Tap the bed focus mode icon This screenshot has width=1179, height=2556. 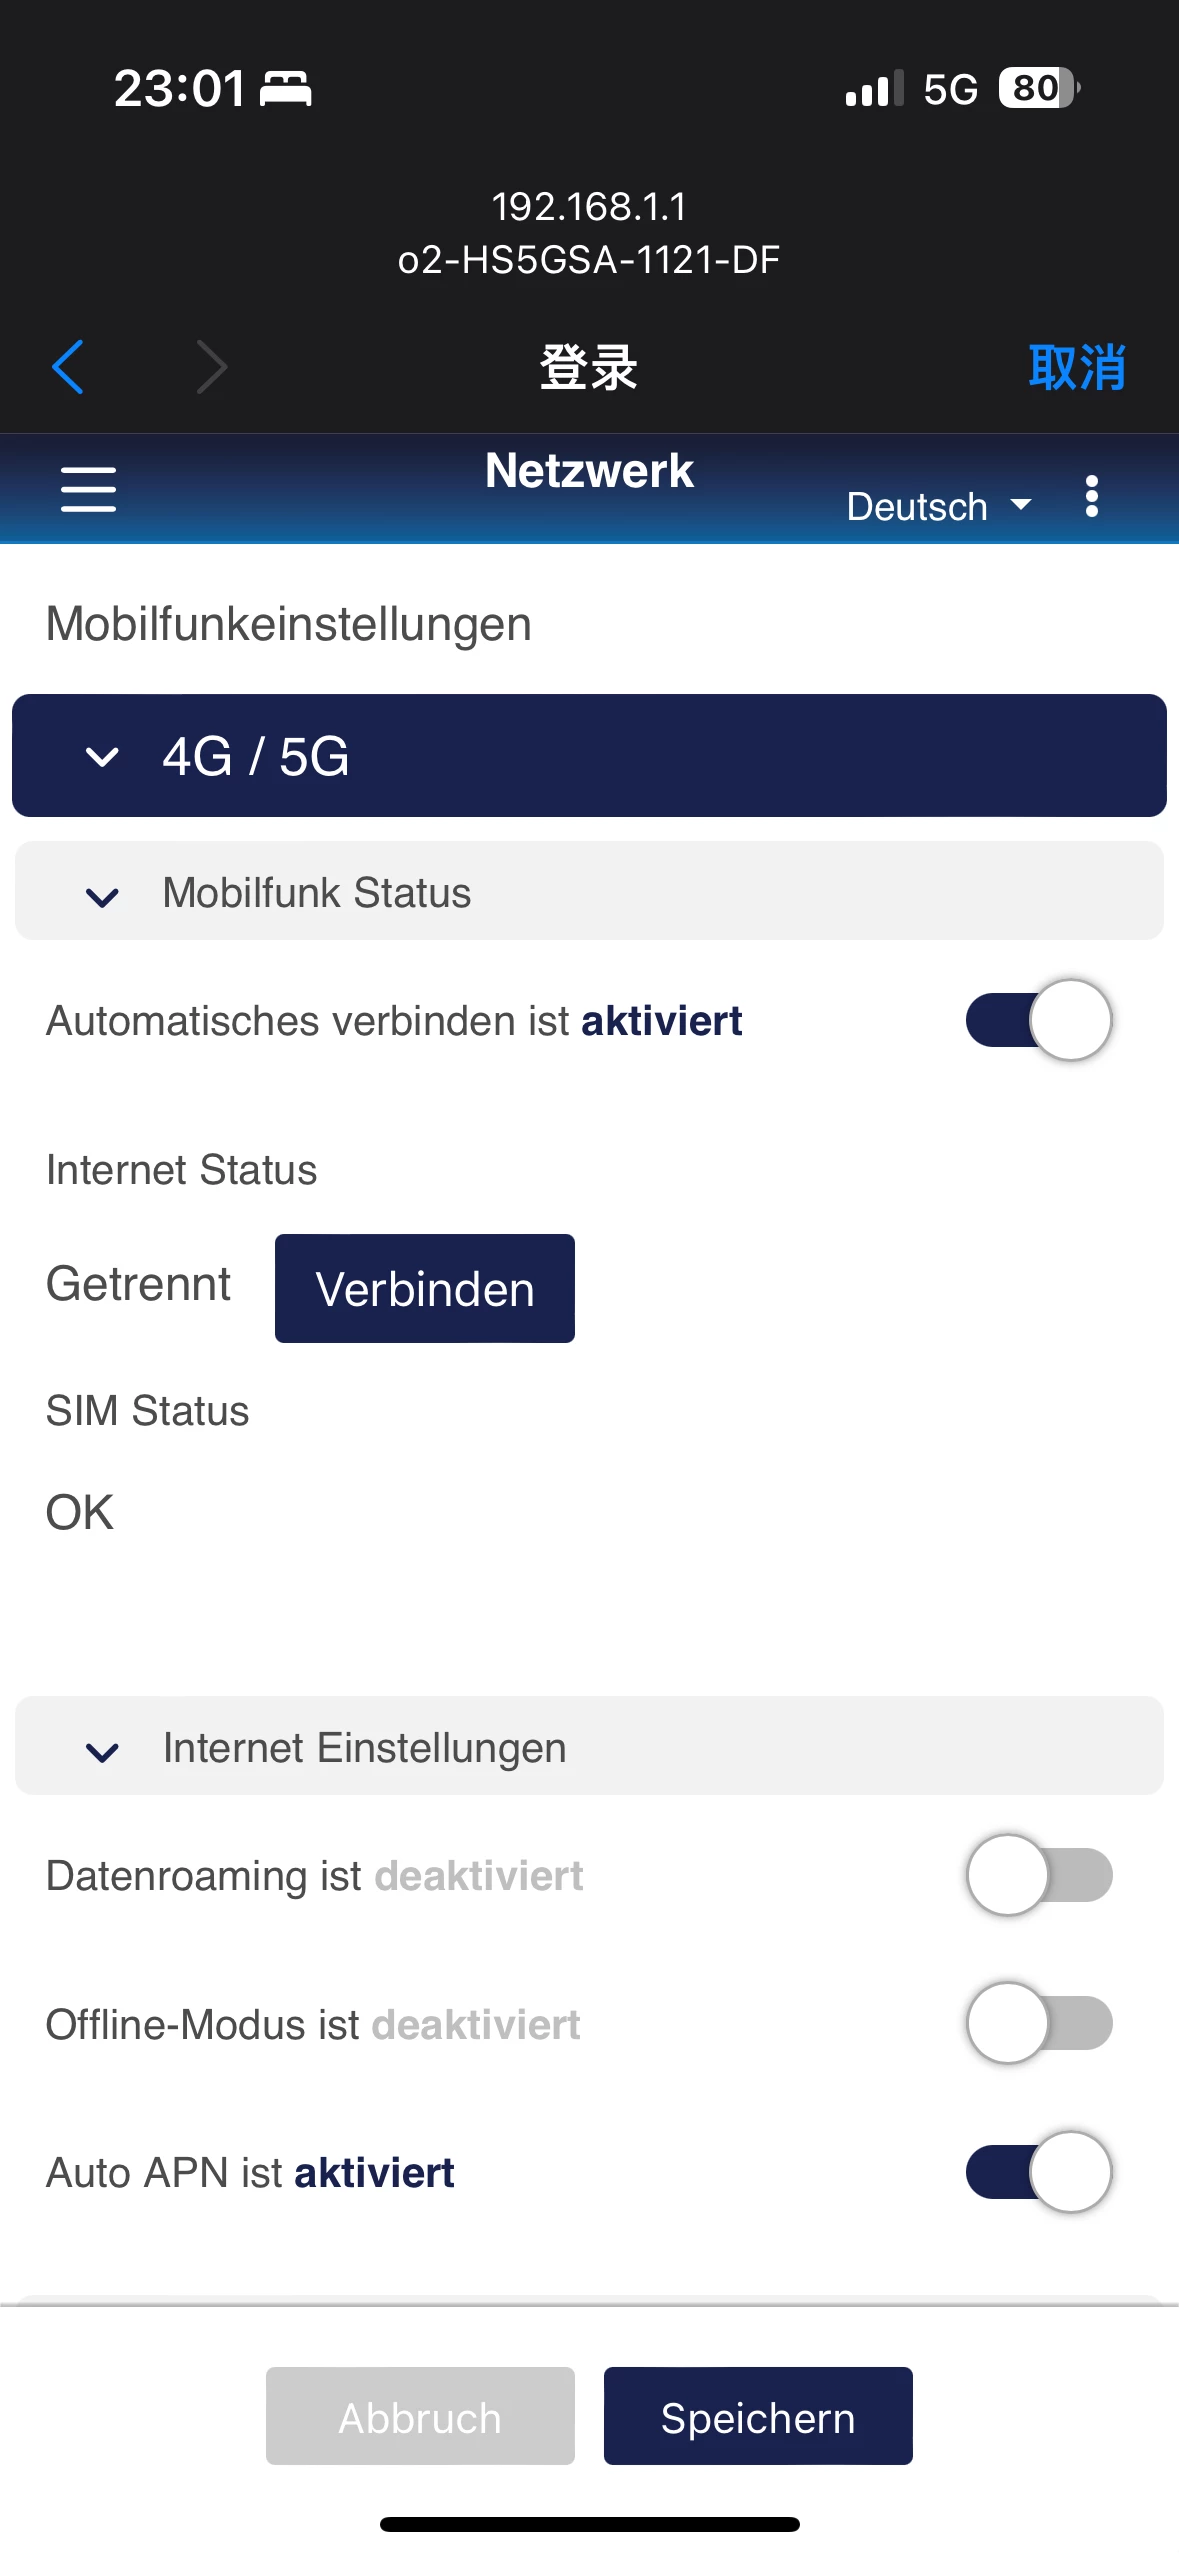pos(286,89)
